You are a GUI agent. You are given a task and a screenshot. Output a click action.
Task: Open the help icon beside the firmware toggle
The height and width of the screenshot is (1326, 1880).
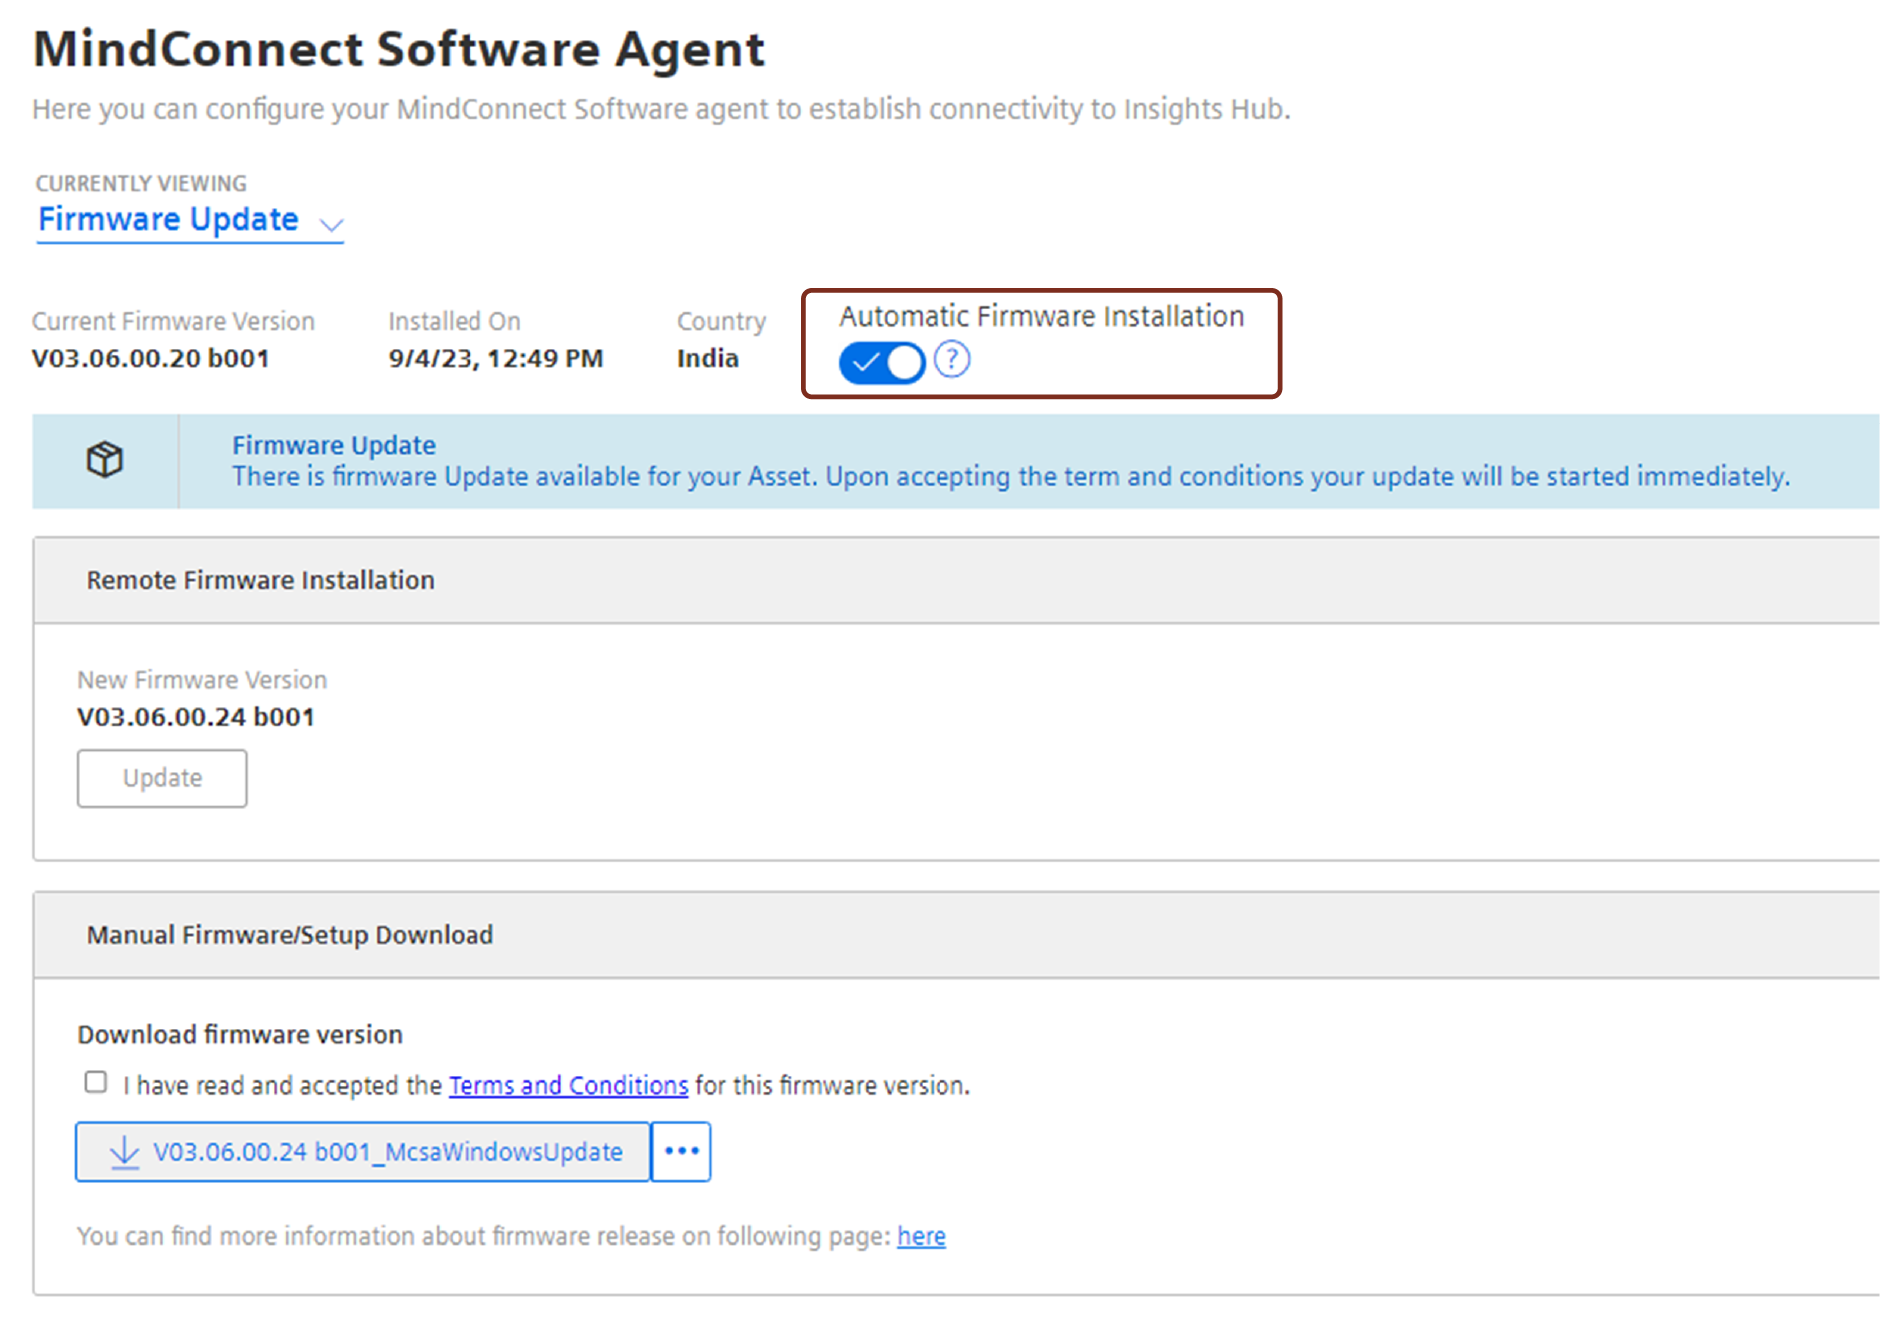(x=952, y=359)
